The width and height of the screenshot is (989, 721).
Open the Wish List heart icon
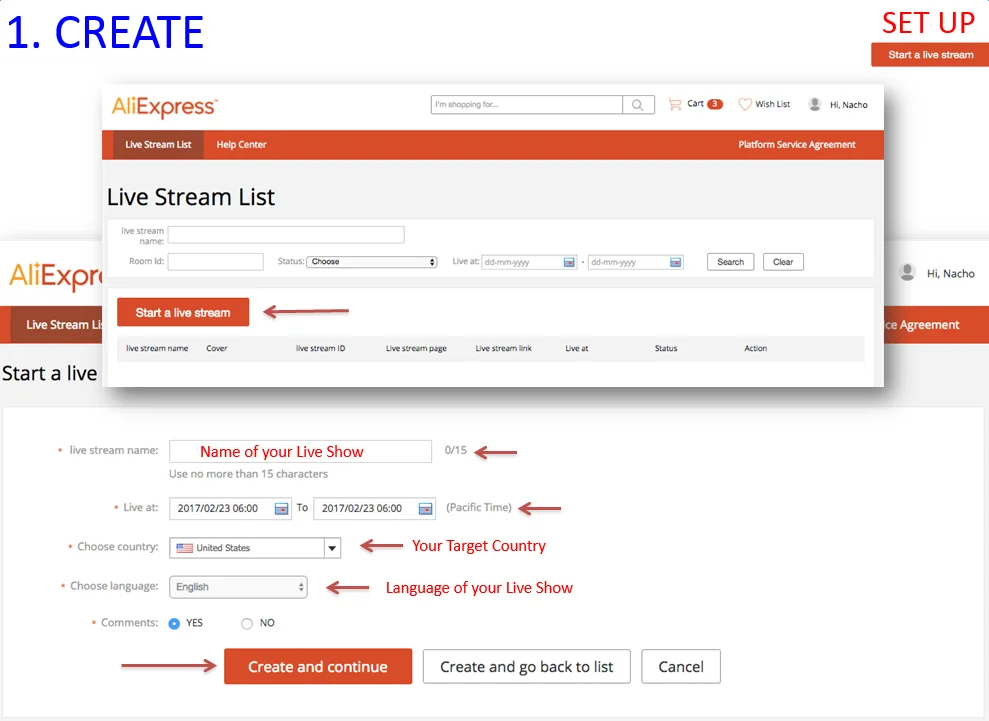[745, 104]
